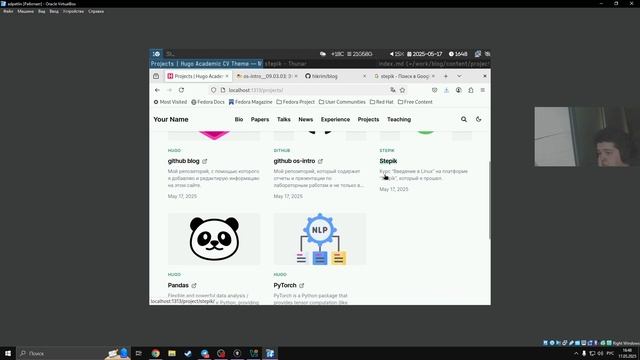Click the NLP gear thumbnail image
Image resolution: width=640 pixels, height=360 pixels.
point(320,239)
